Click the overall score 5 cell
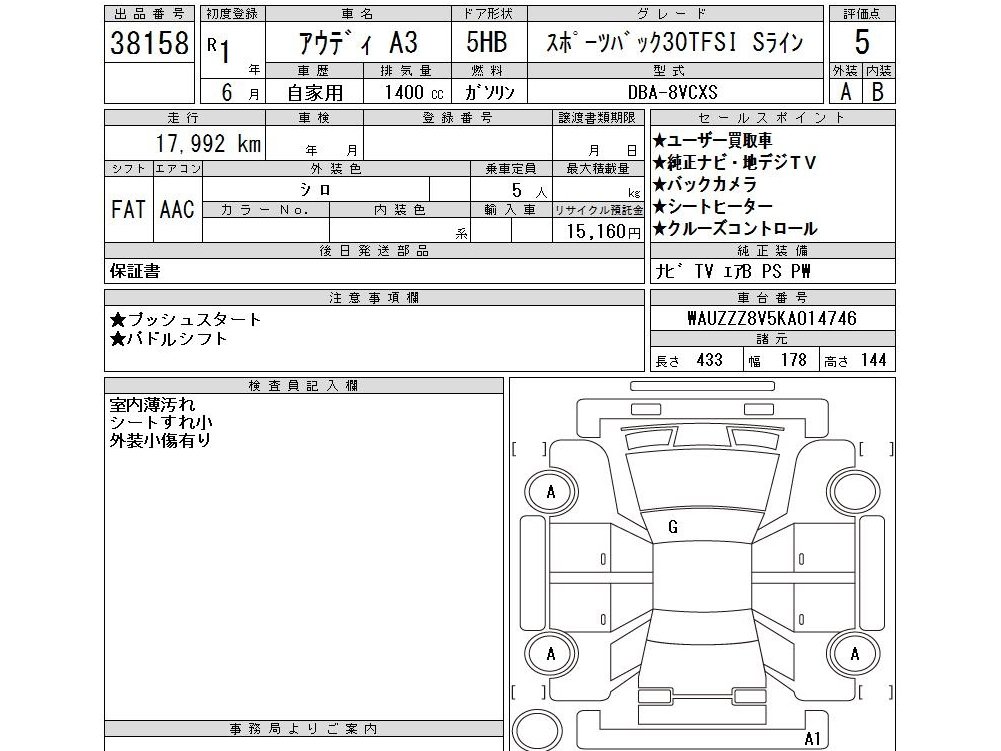 coord(862,42)
